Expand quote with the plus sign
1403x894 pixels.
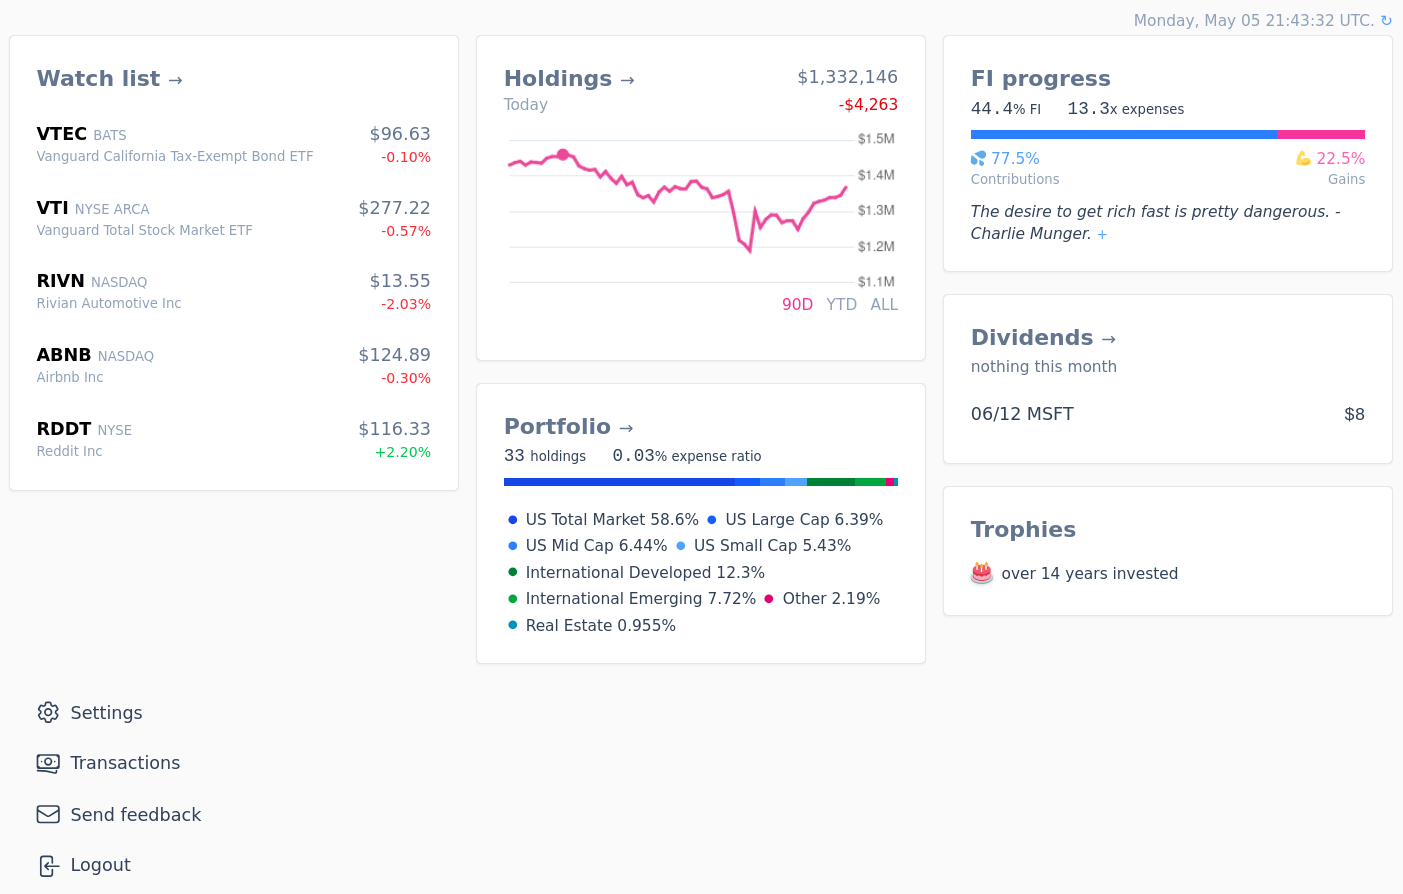click(1102, 235)
